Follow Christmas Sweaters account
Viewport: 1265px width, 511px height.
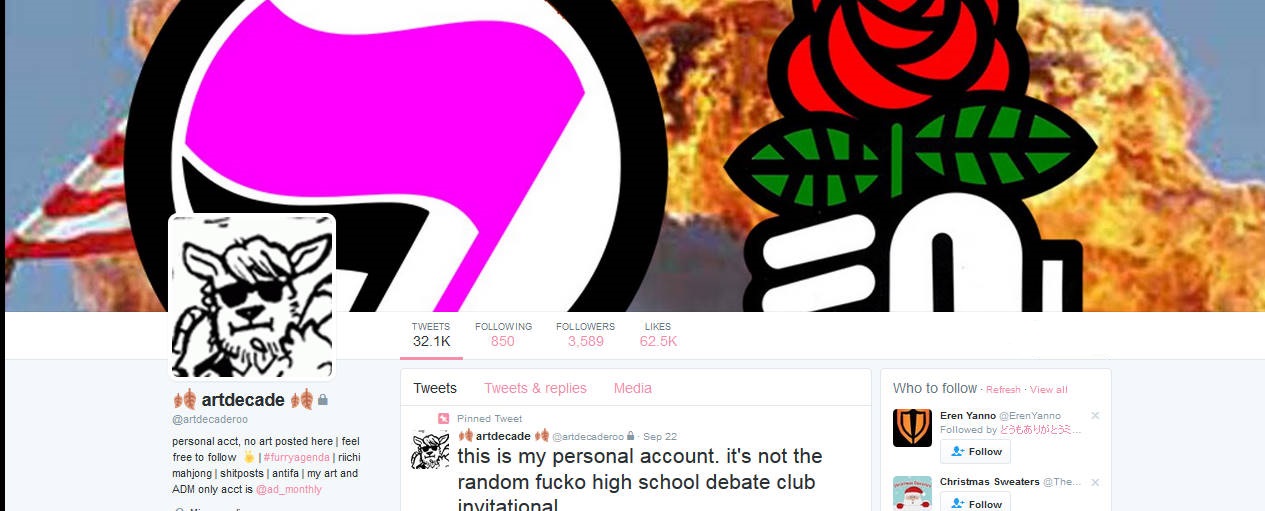pos(975,504)
